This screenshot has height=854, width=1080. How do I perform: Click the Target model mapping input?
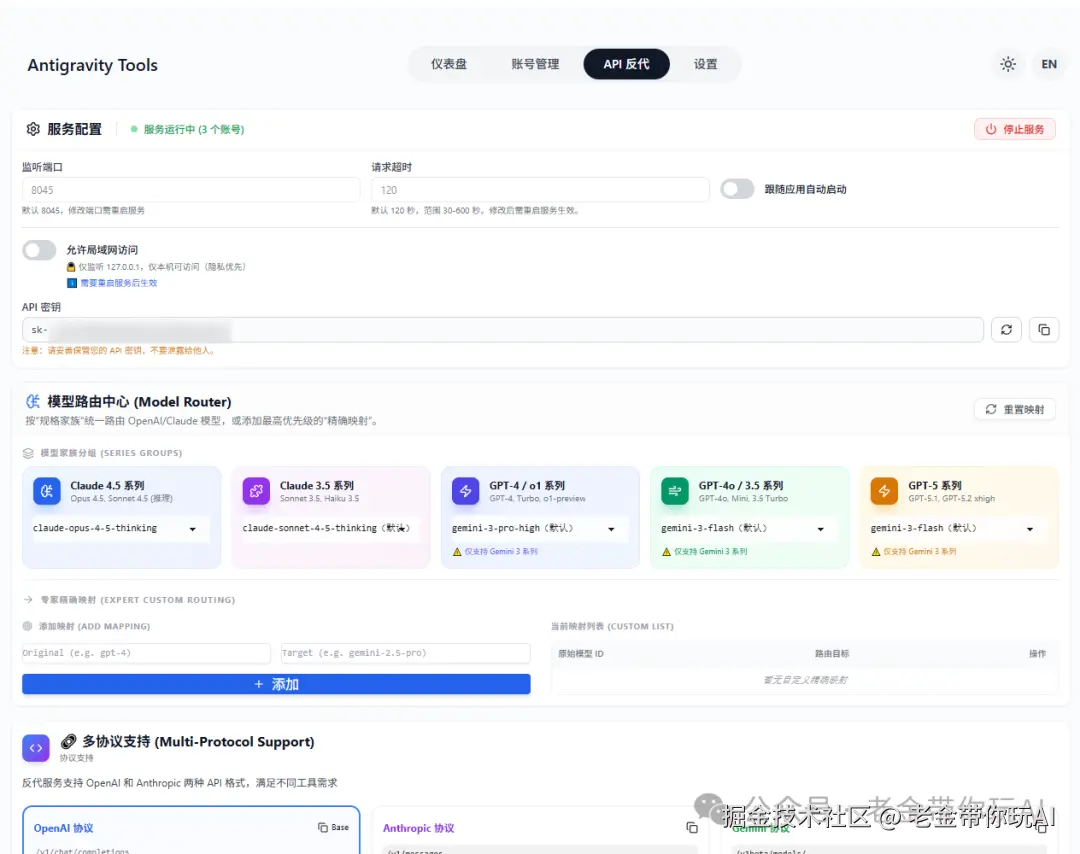point(406,653)
